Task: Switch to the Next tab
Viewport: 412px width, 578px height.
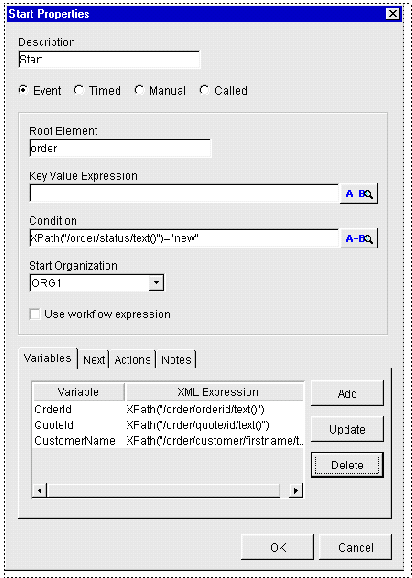Action: 94,359
